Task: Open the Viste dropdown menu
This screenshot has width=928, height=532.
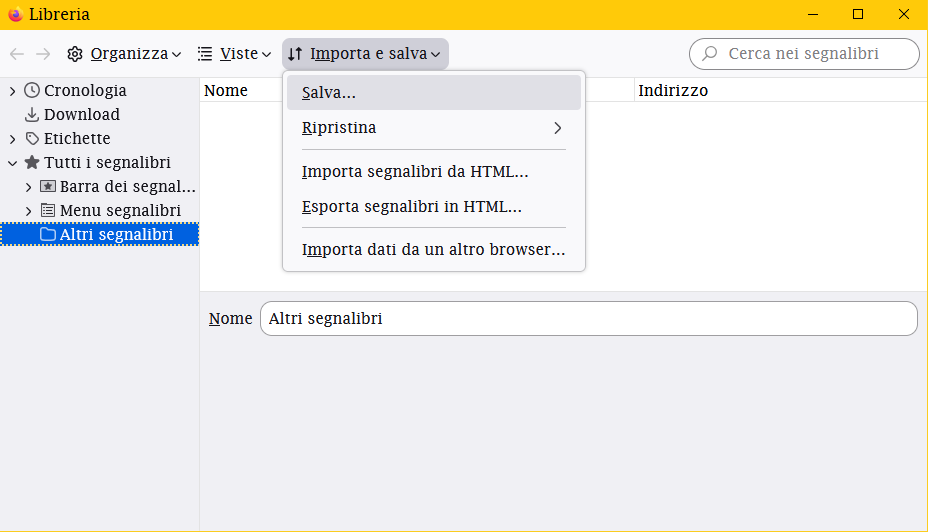Action: tap(234, 54)
